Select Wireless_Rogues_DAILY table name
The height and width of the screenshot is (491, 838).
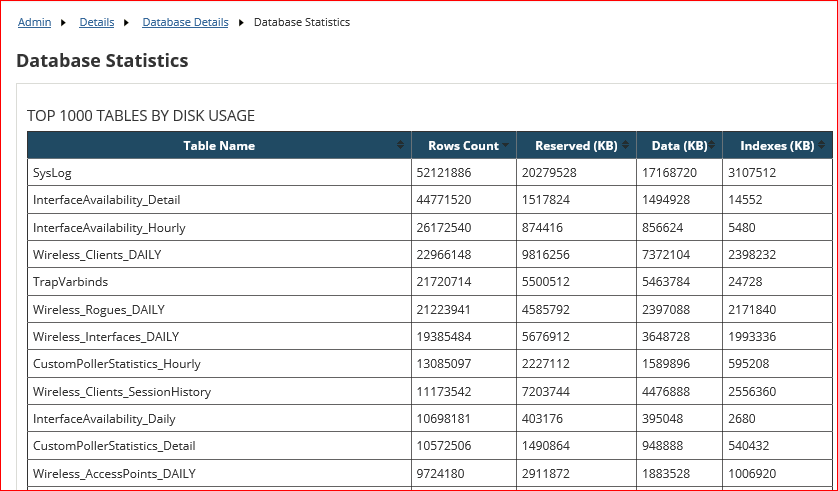[x=98, y=310]
